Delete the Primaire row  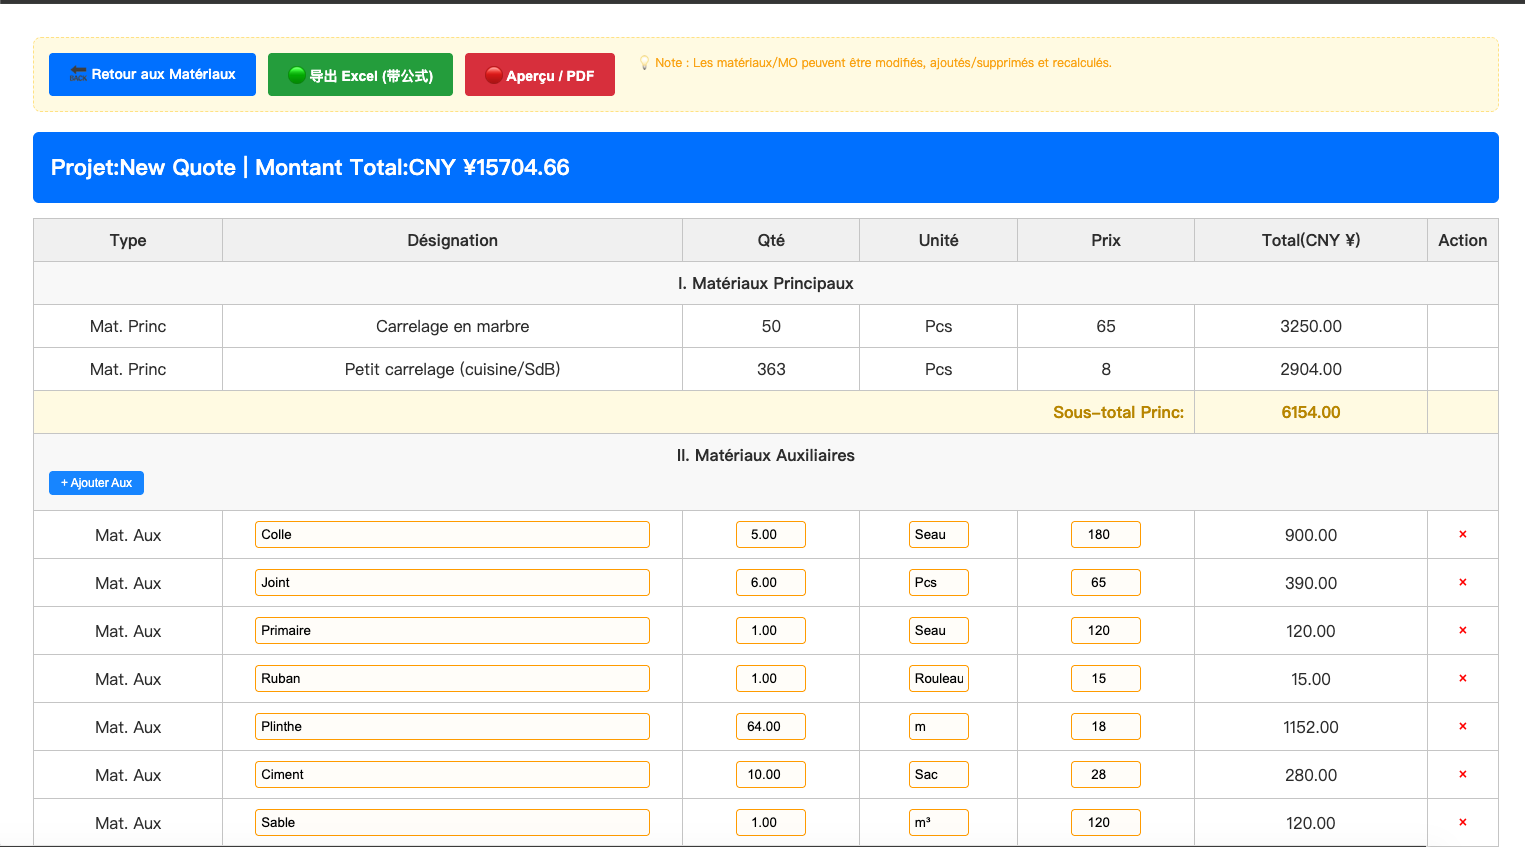tap(1462, 631)
